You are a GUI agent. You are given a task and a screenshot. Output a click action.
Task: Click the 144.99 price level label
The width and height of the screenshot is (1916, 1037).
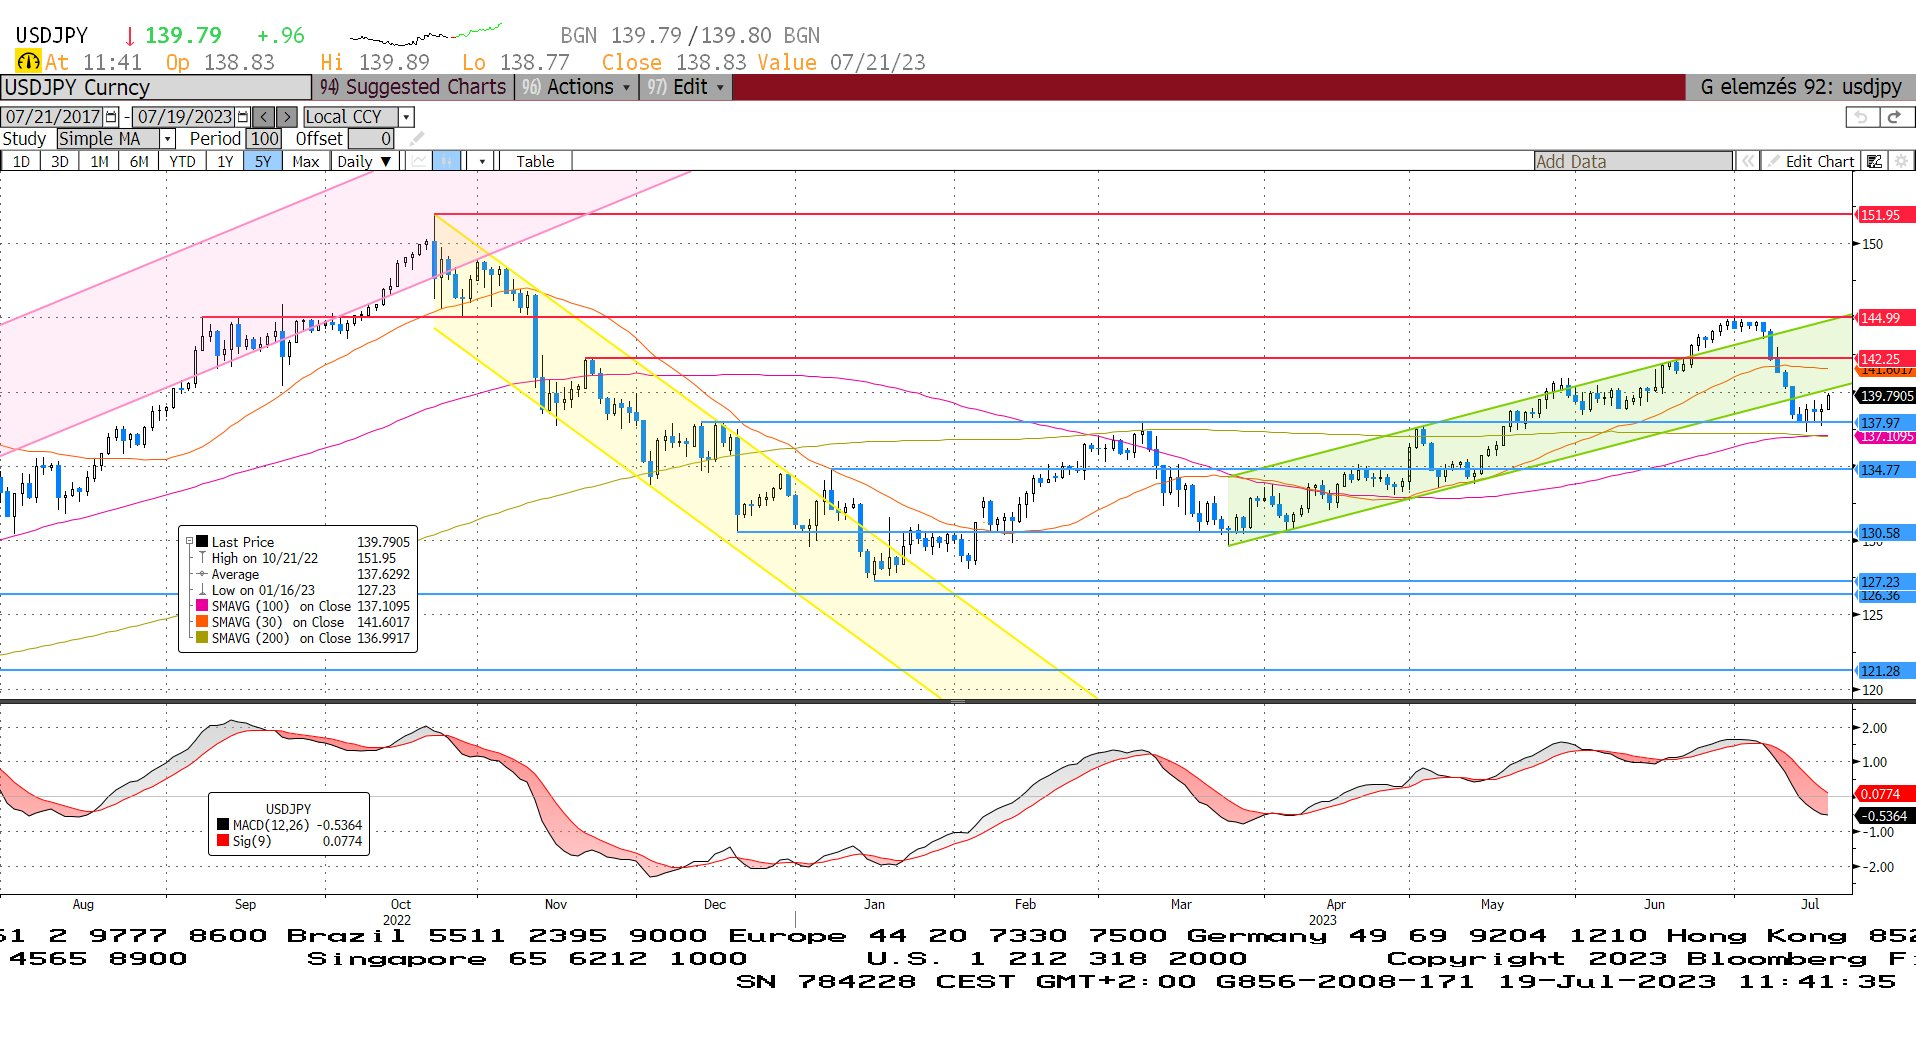point(1884,318)
